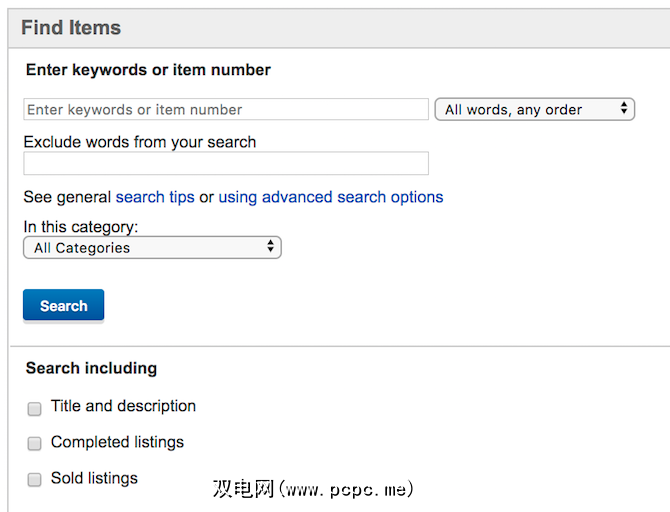This screenshot has width=670, height=512.
Task: Click the arrows icon on the All Categories select
Action: click(270, 248)
